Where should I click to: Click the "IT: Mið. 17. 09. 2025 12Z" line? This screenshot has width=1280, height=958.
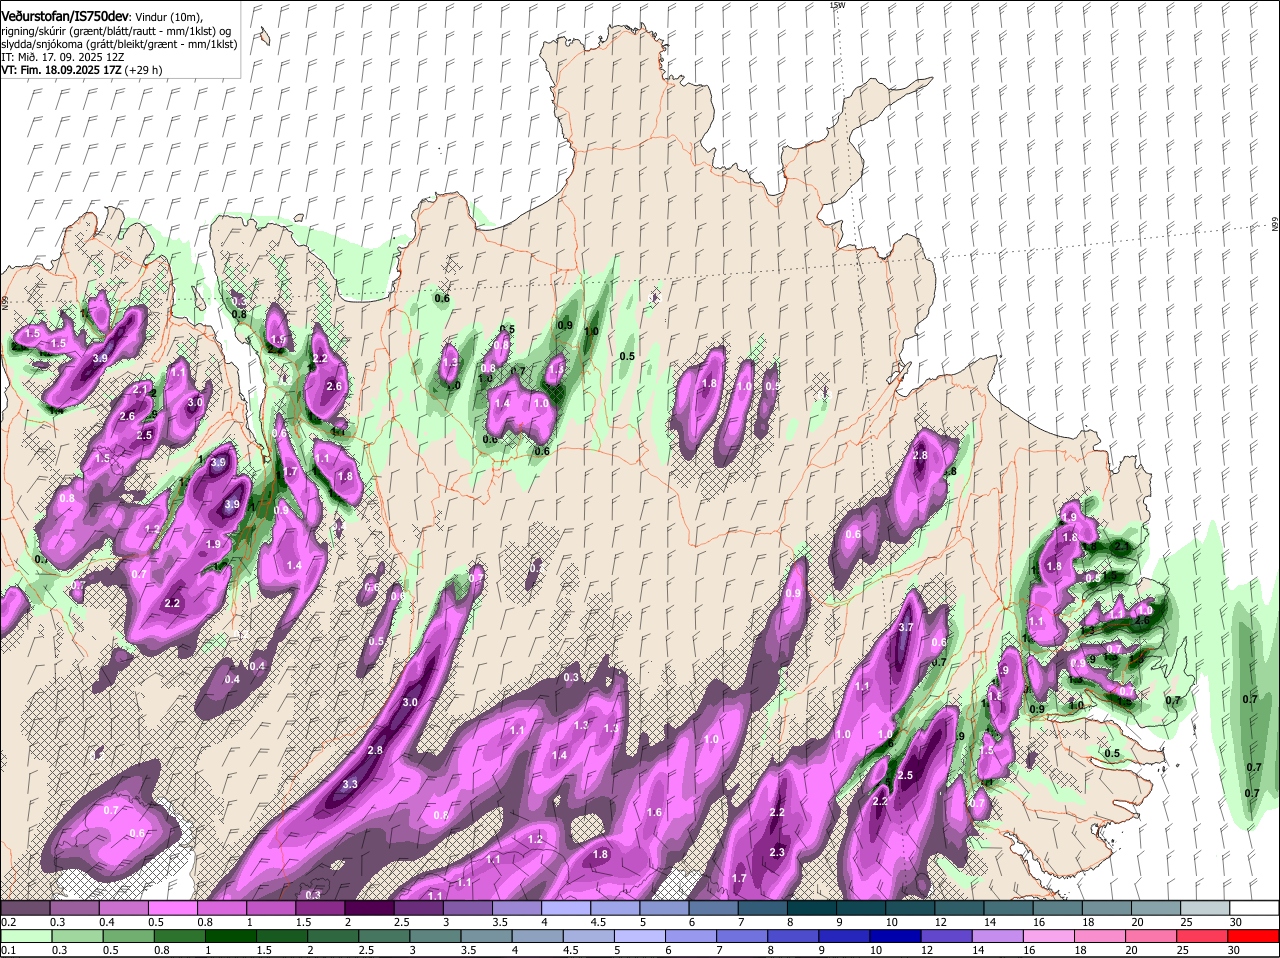click(x=62, y=57)
